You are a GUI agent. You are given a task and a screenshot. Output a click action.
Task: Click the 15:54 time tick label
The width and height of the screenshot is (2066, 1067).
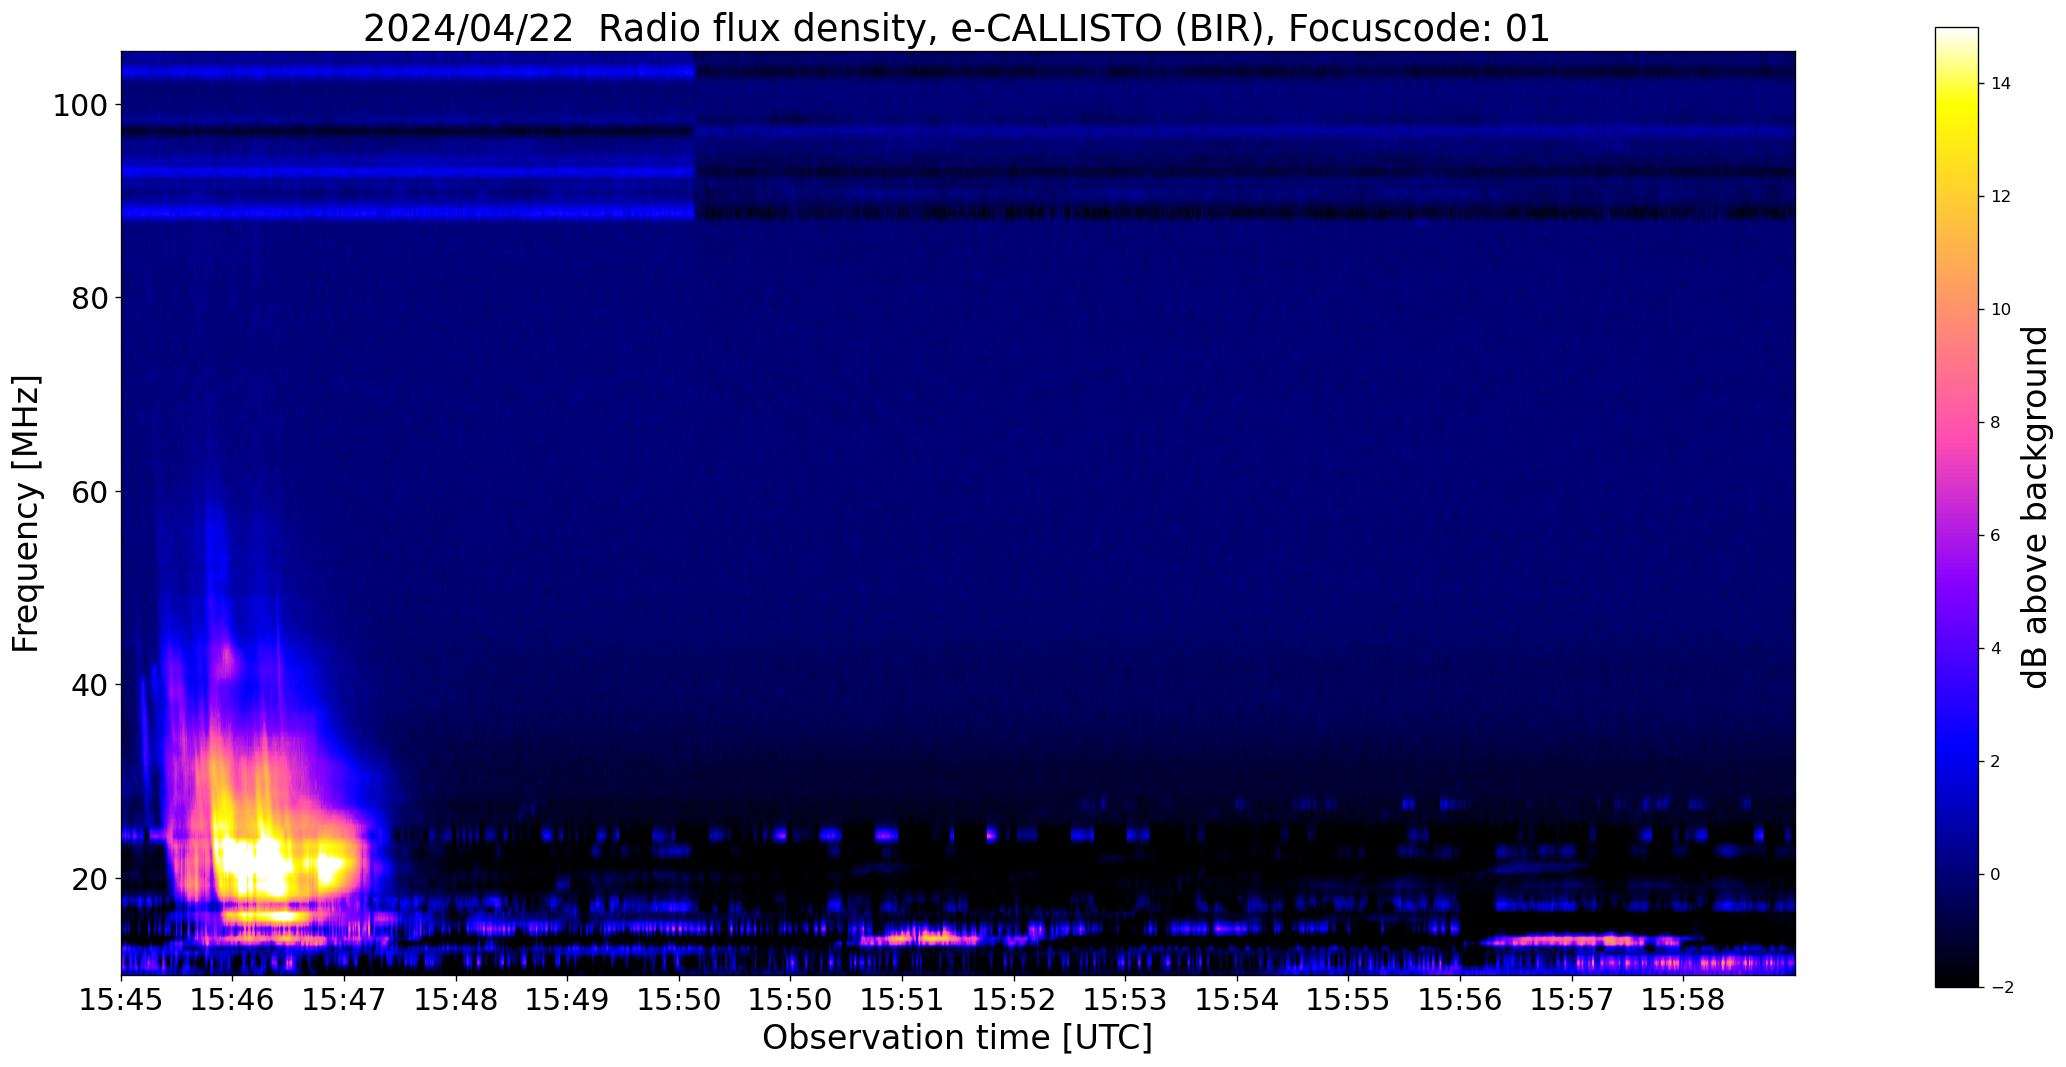(1237, 999)
